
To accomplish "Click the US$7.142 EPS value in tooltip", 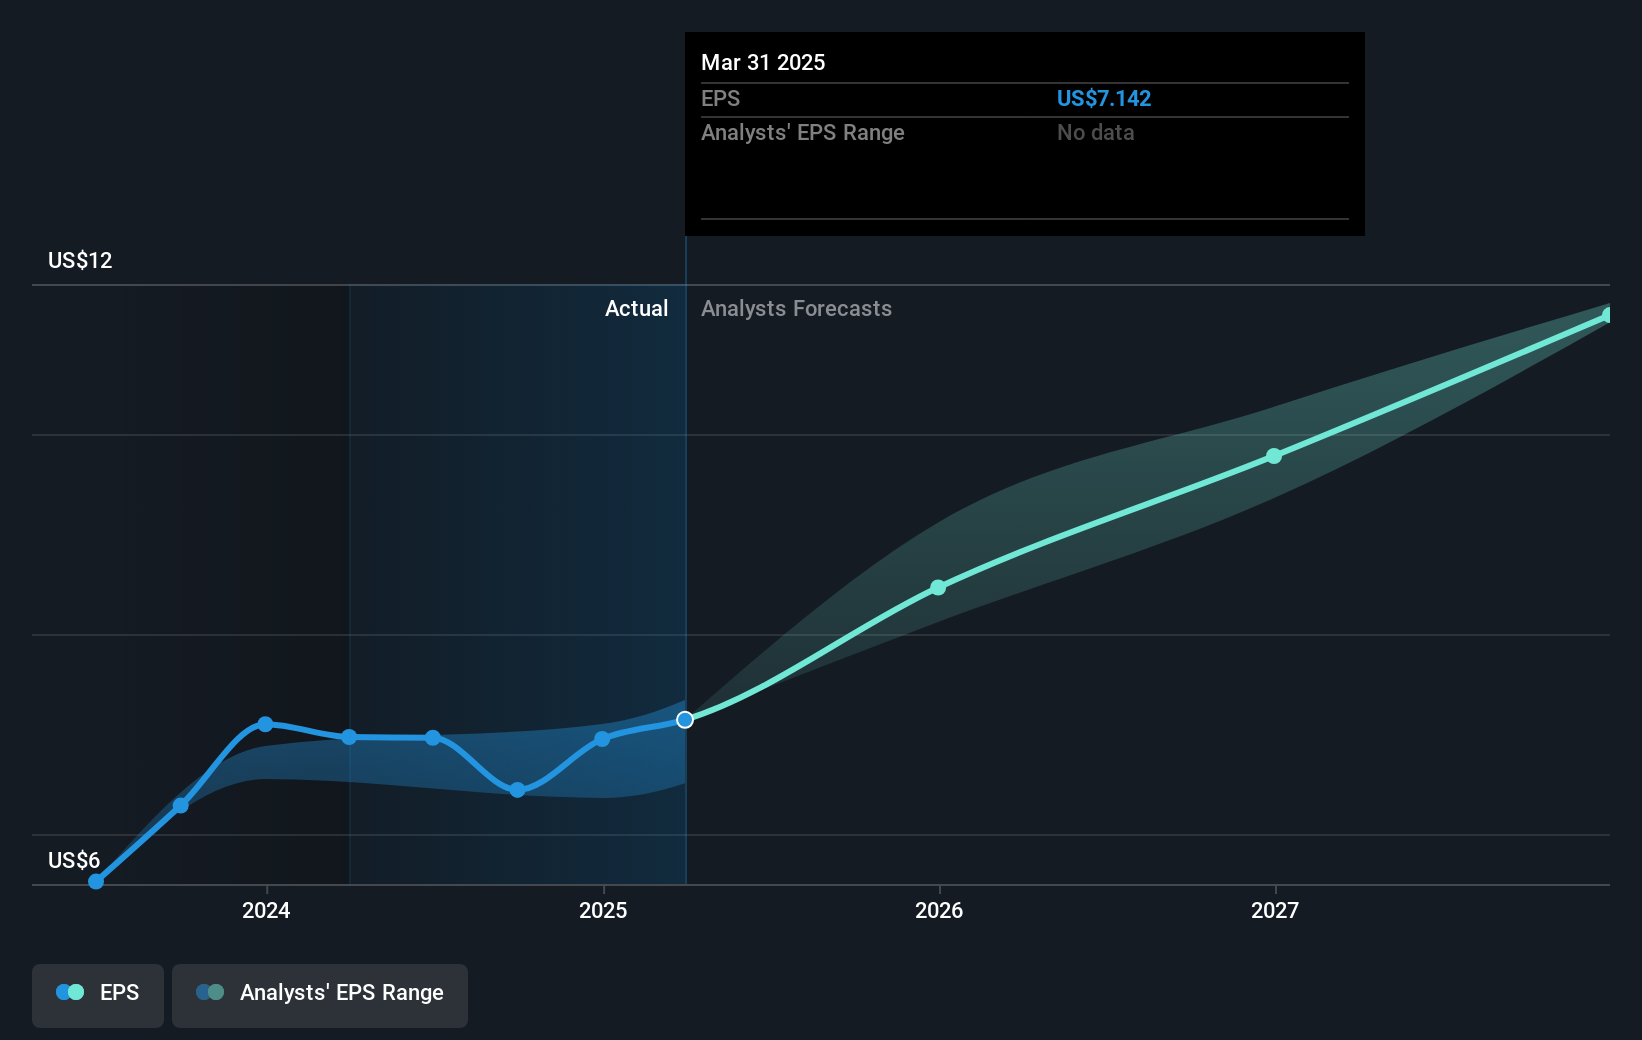I will click(x=1104, y=98).
